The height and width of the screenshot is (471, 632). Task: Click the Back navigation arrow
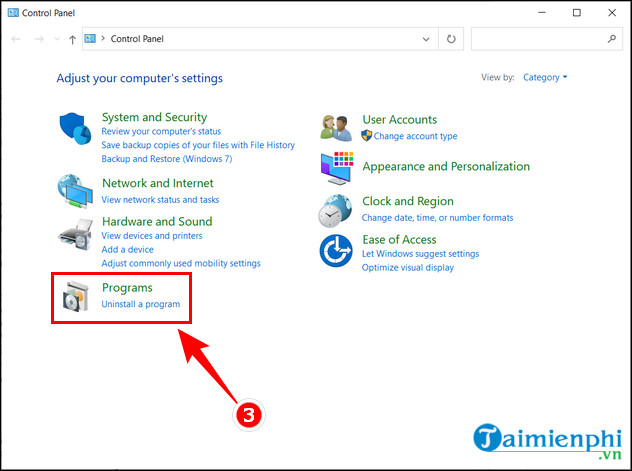click(16, 39)
